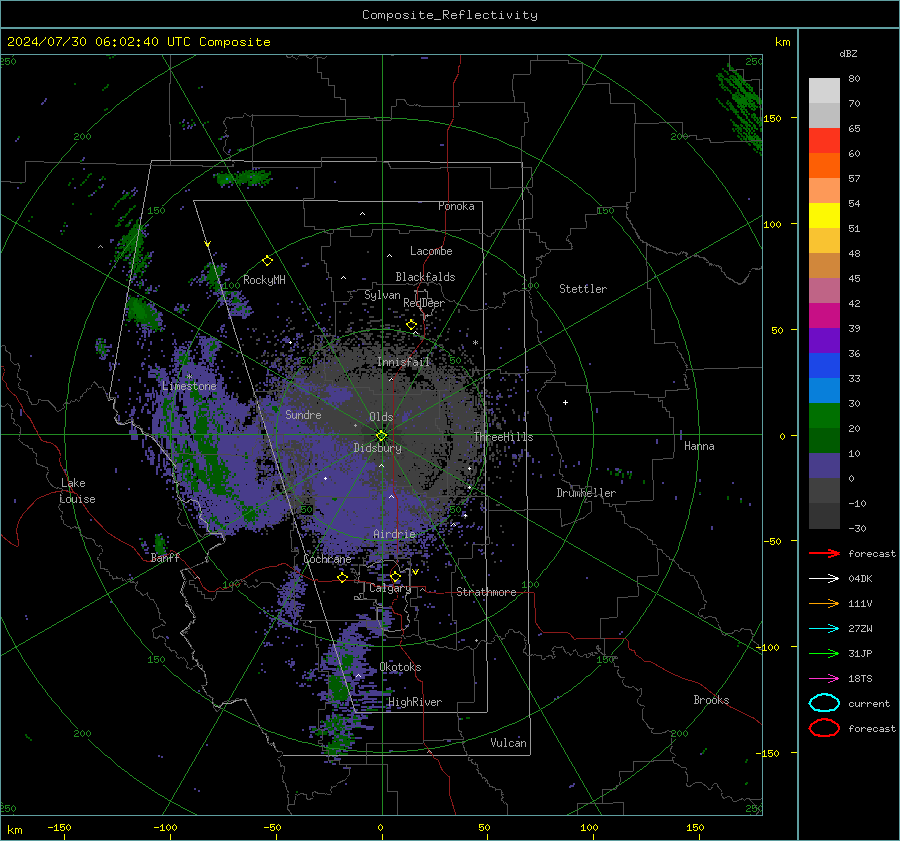Click the yellow diamond marker below RedDeer
This screenshot has width=900, height=841.
click(411, 325)
